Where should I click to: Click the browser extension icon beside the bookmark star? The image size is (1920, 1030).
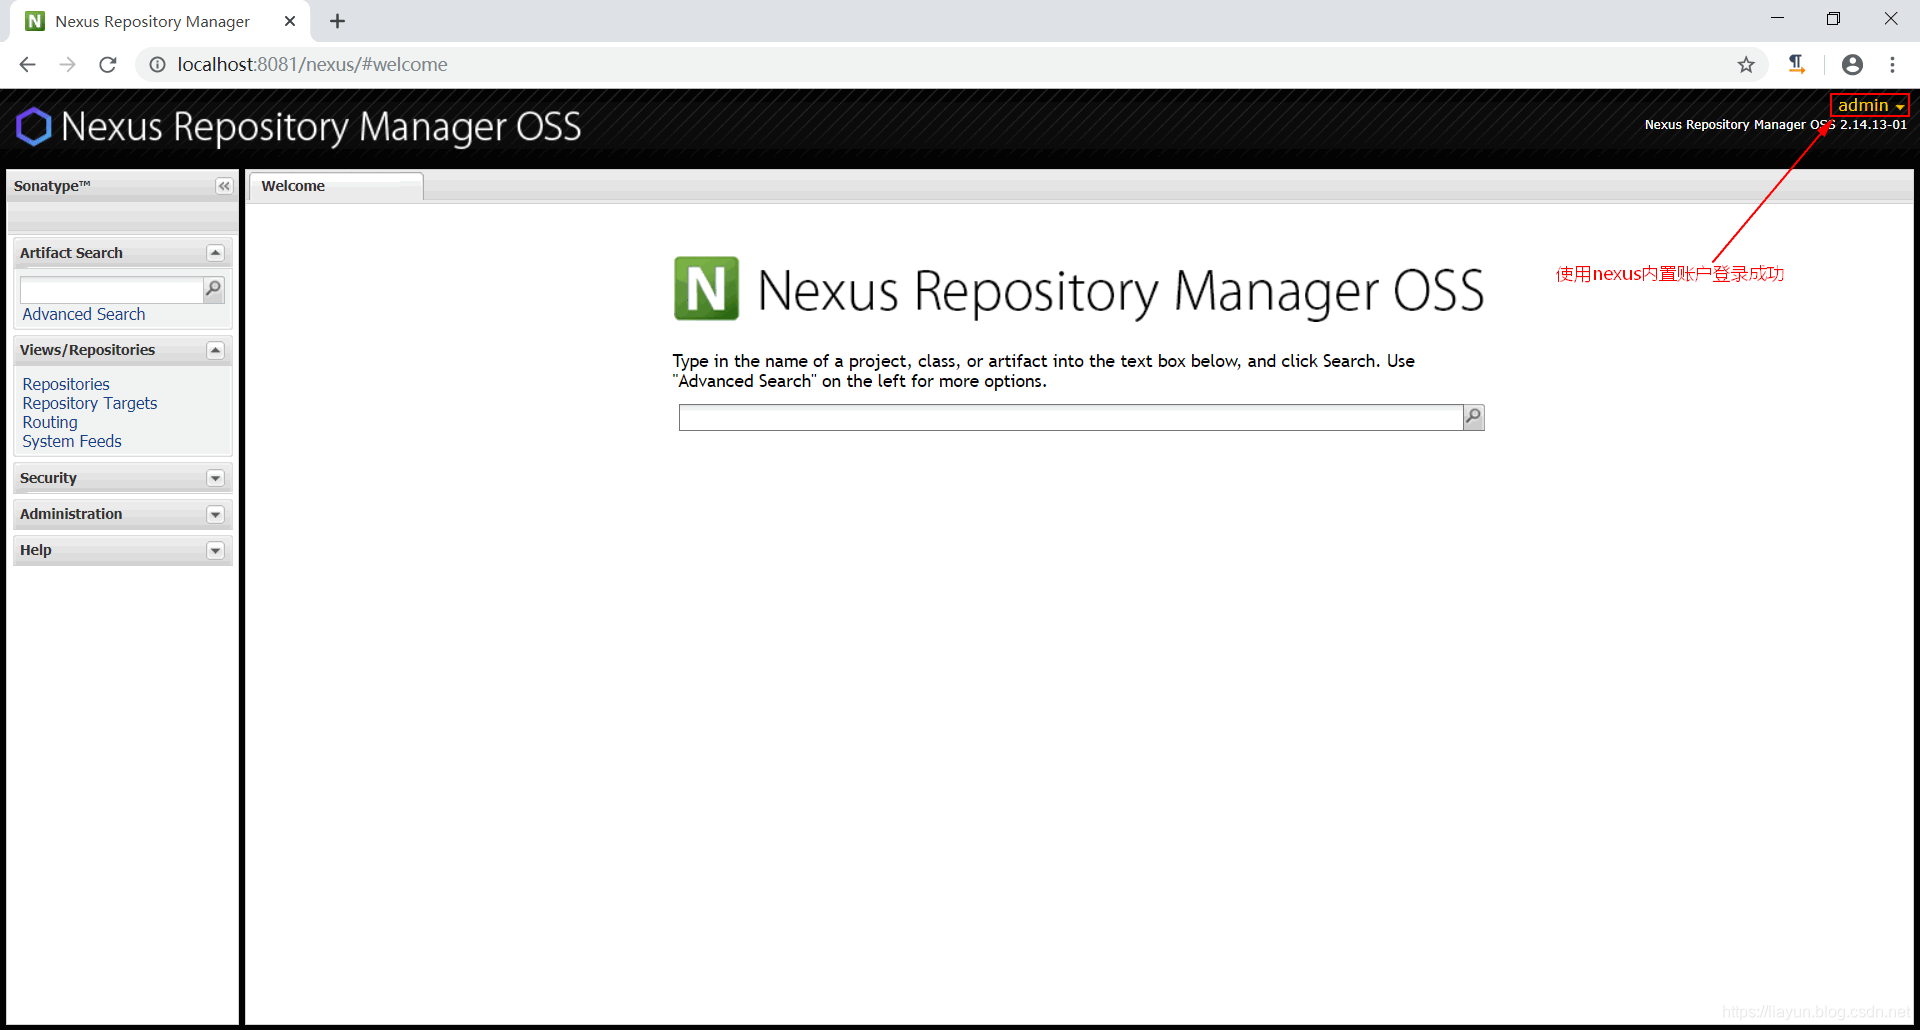[1797, 65]
